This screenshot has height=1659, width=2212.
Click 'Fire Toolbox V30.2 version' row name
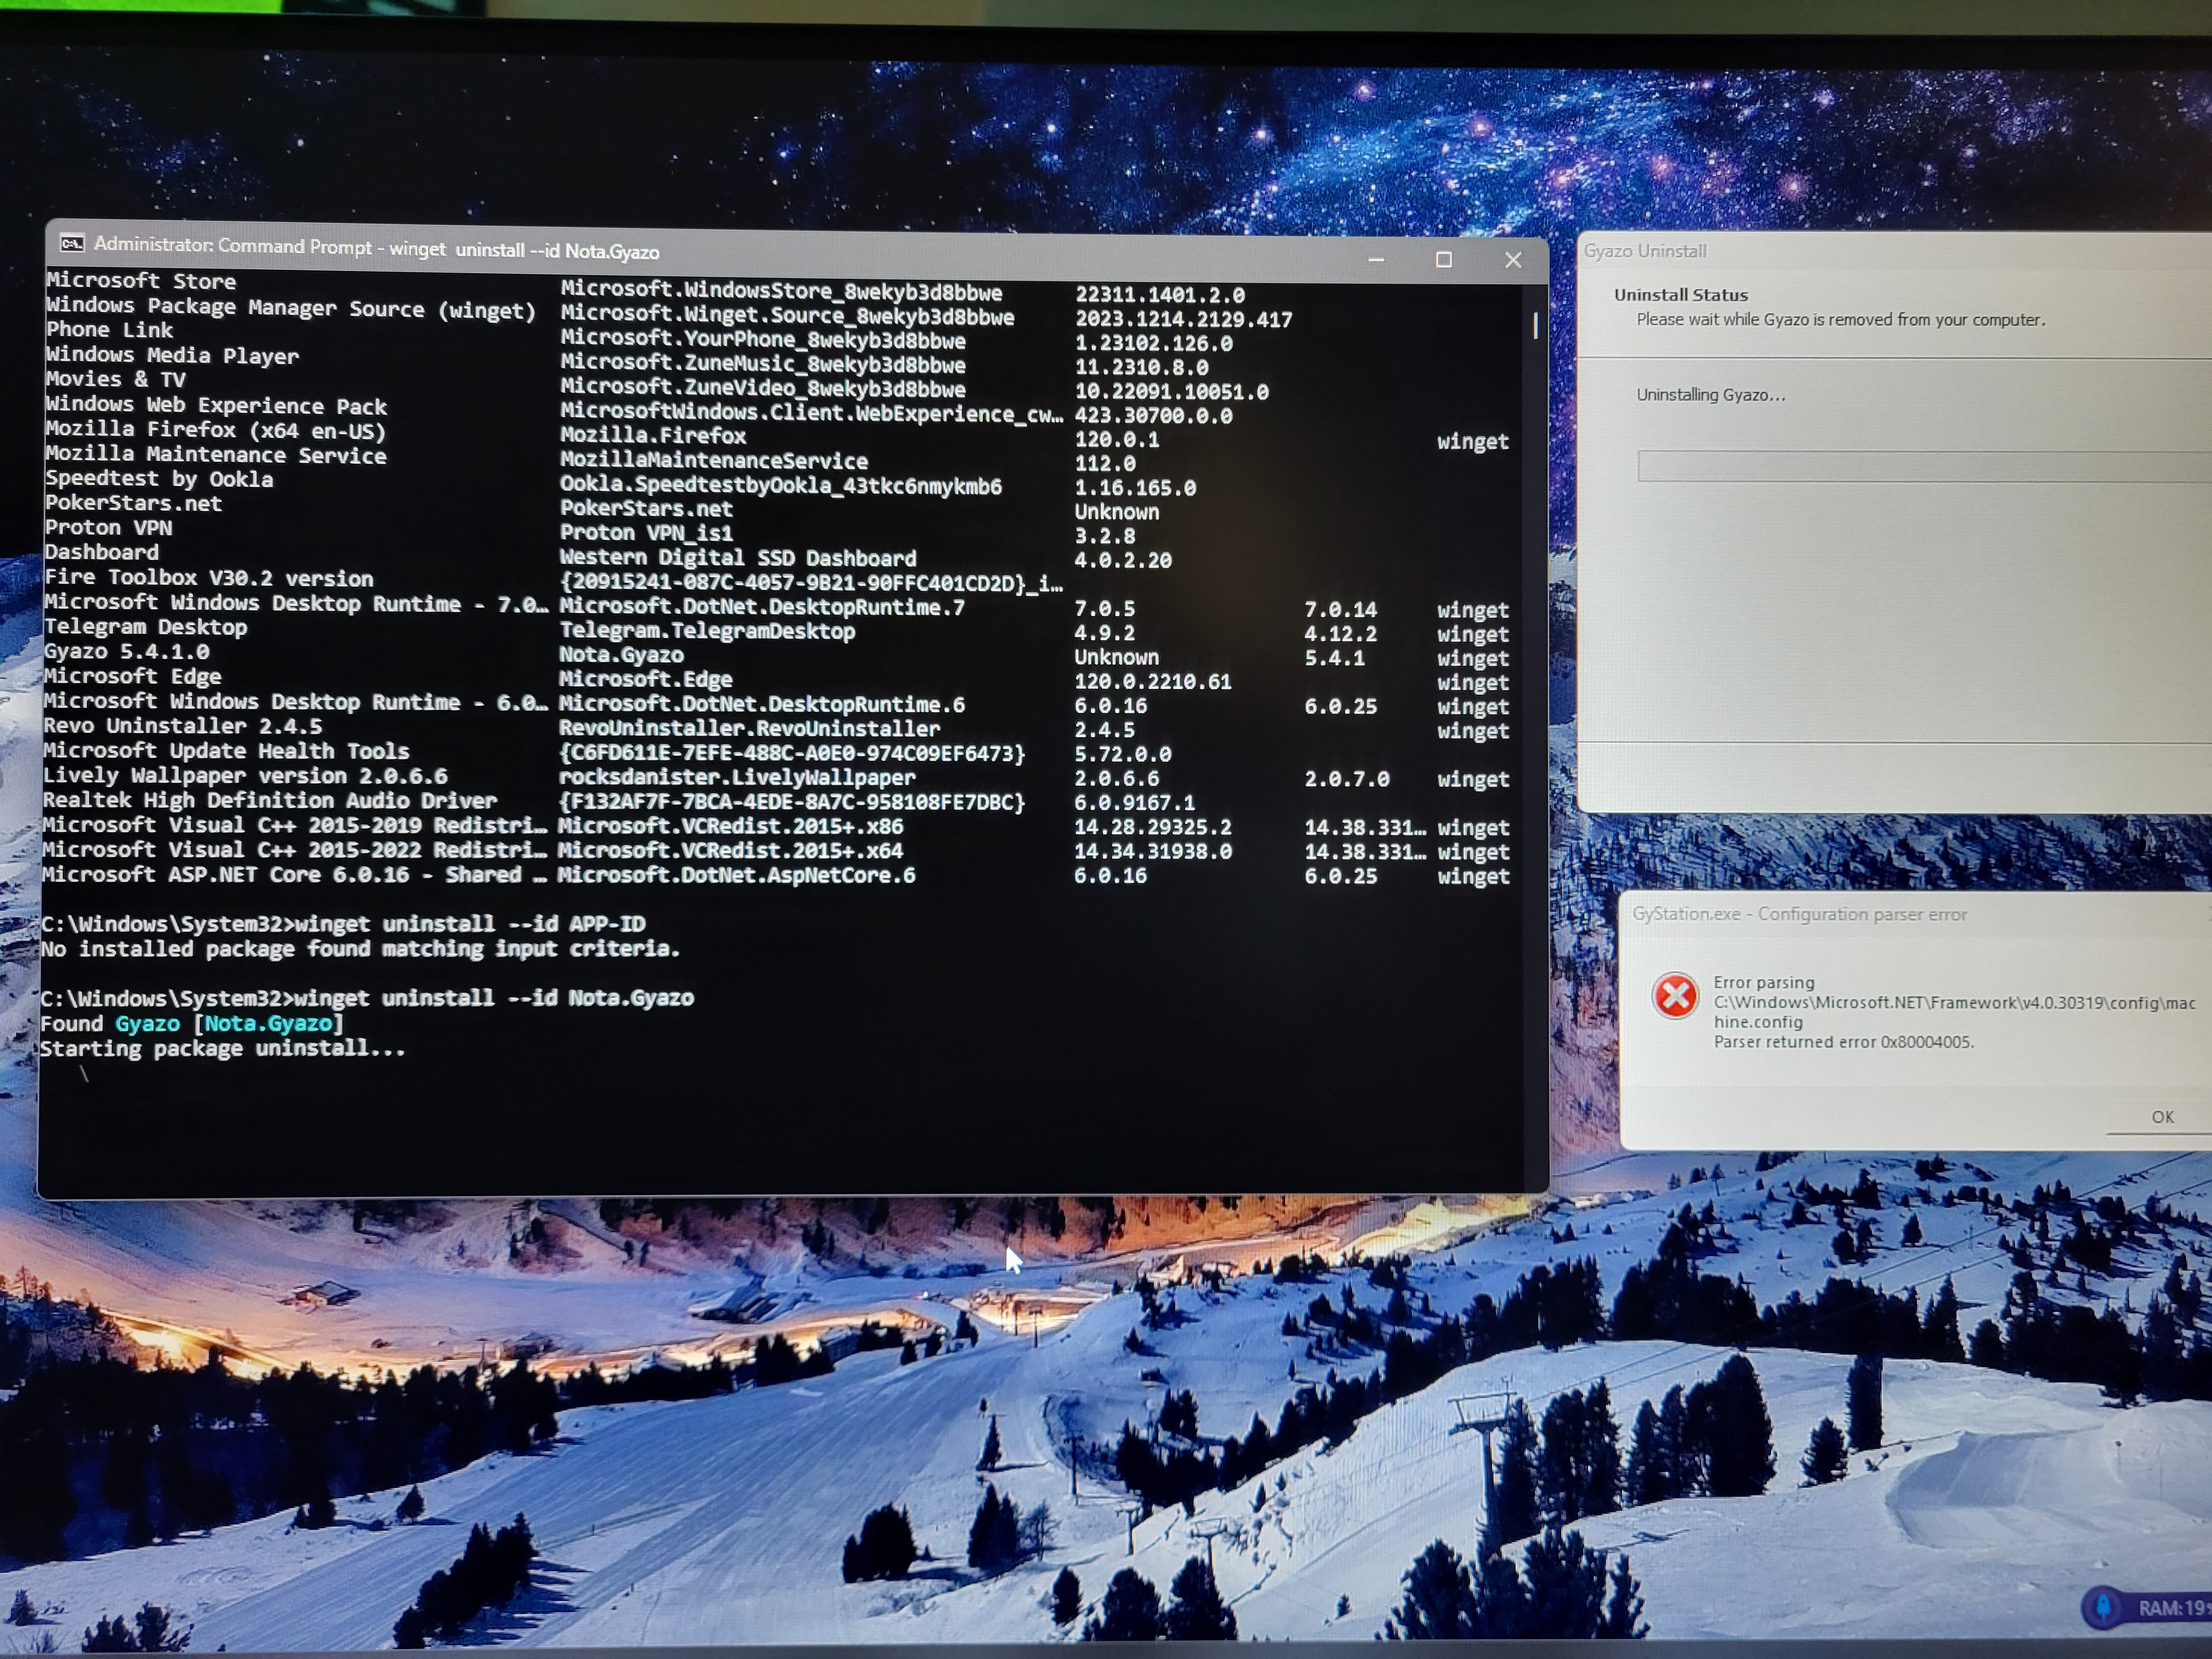click(209, 578)
